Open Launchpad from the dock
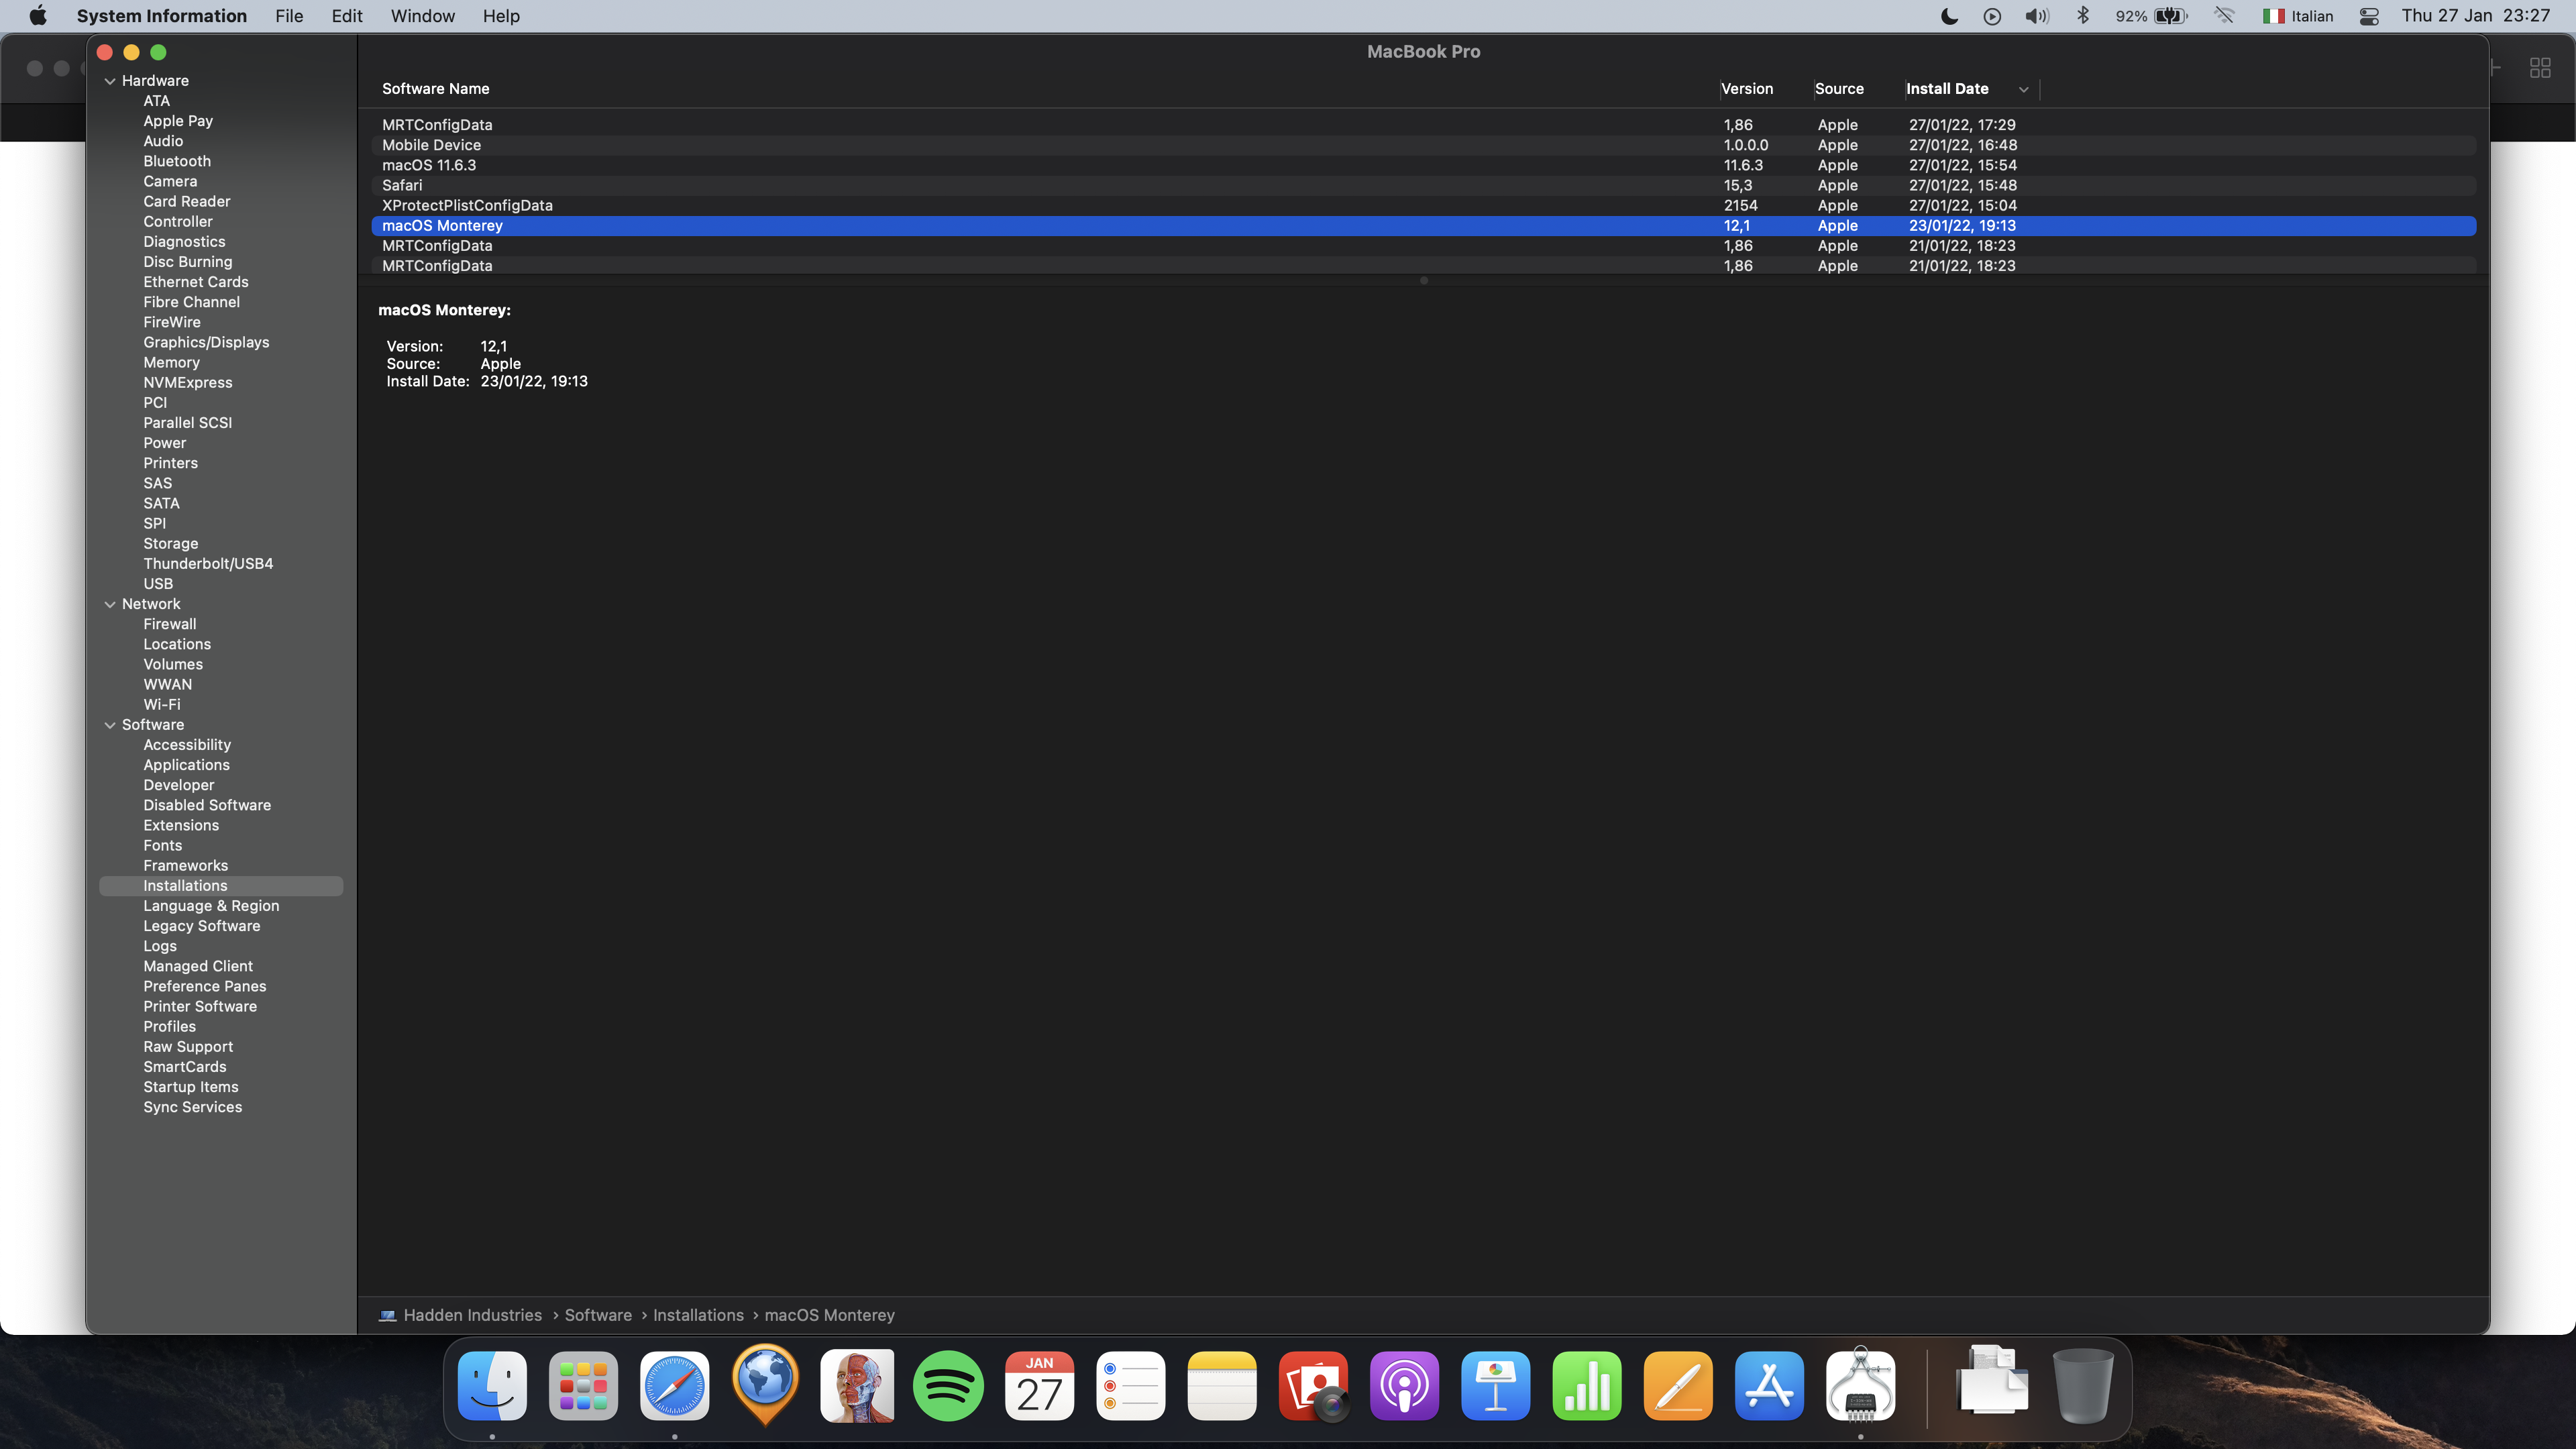 point(583,1386)
